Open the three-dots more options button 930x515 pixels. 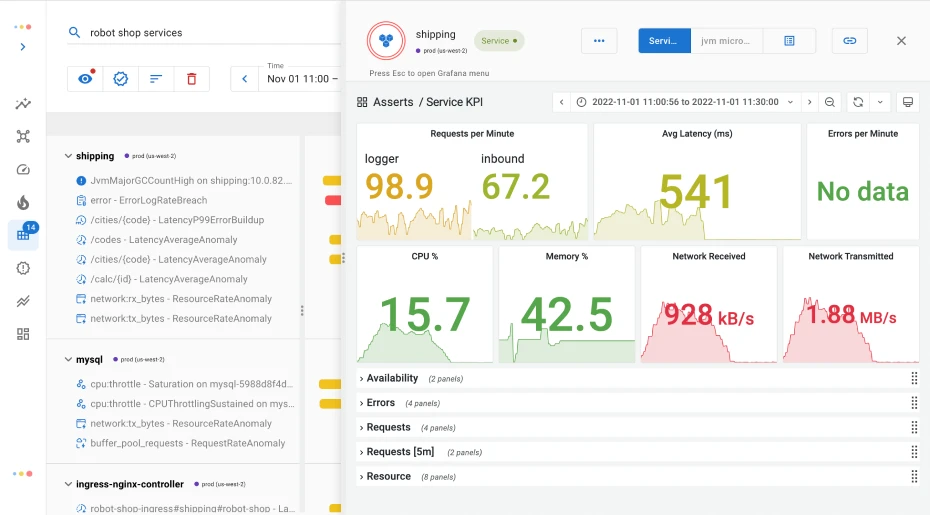(x=599, y=41)
